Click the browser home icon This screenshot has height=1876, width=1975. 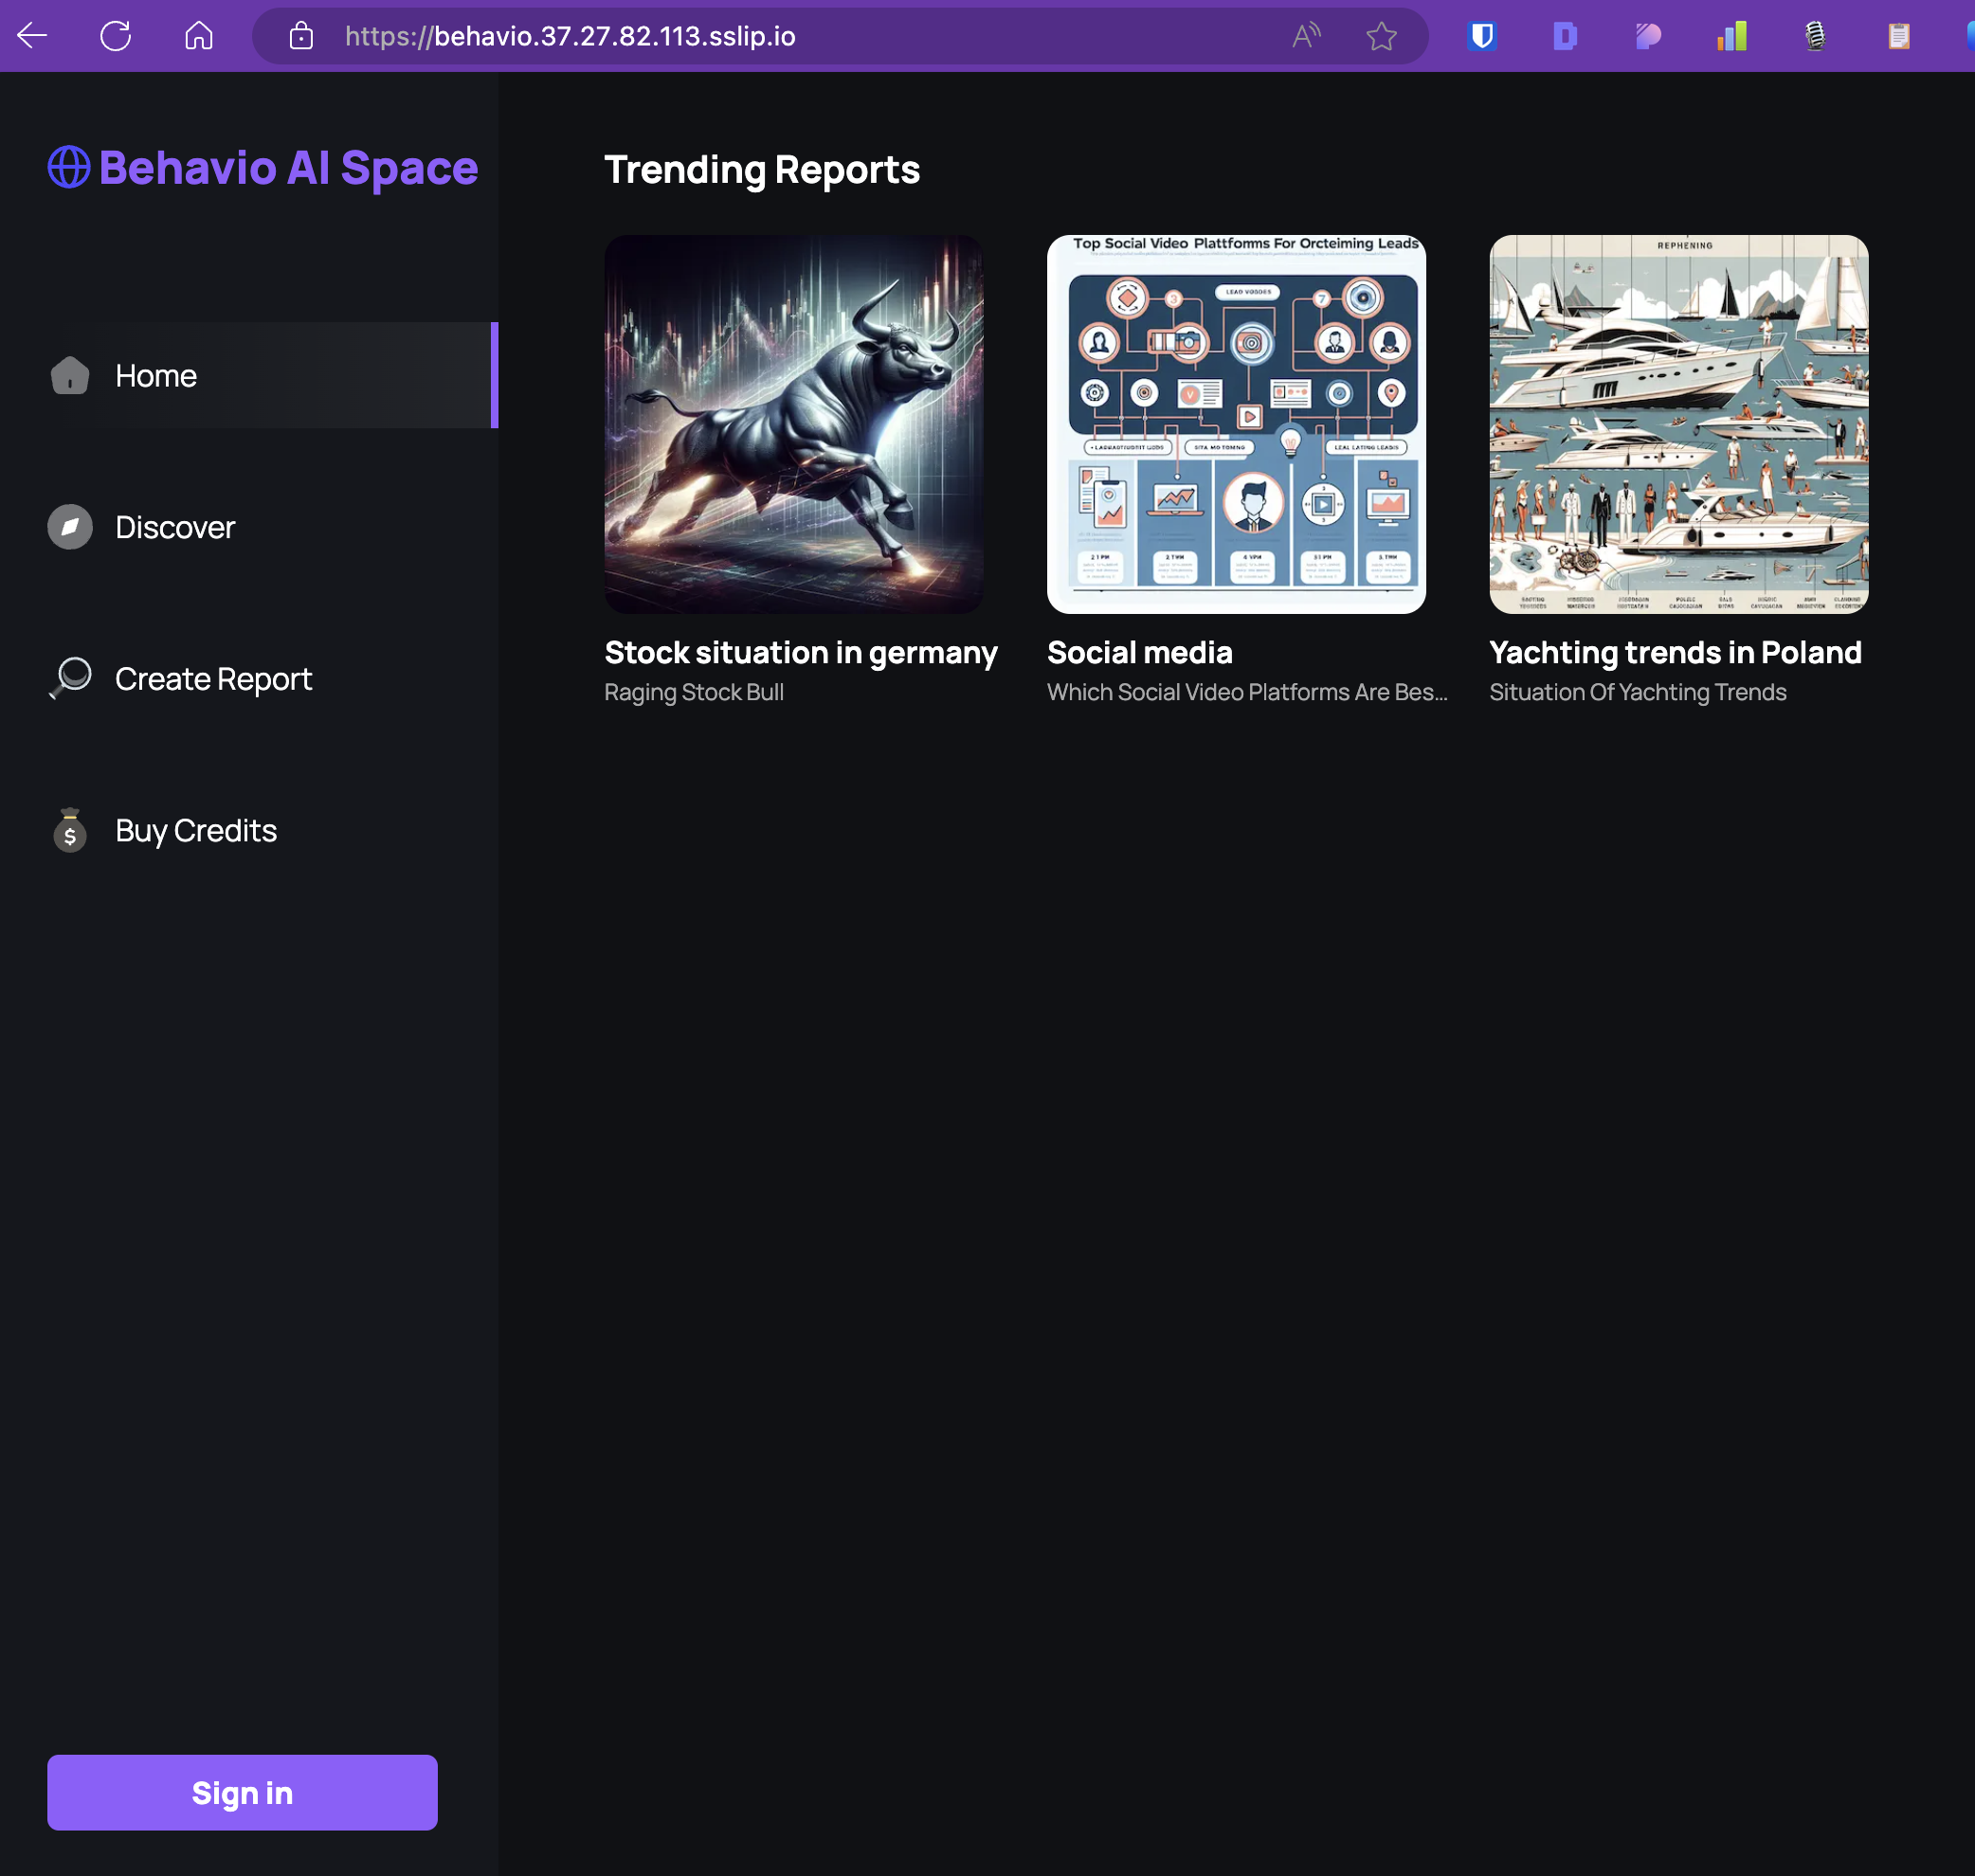pyautogui.click(x=199, y=36)
